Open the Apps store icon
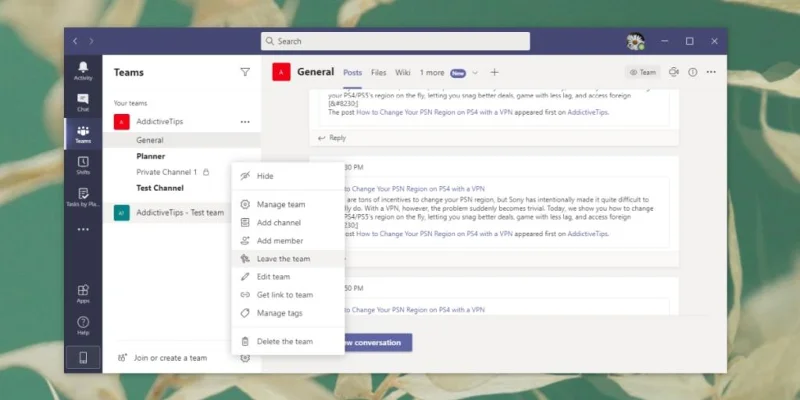Image resolution: width=800 pixels, height=400 pixels. (83, 294)
